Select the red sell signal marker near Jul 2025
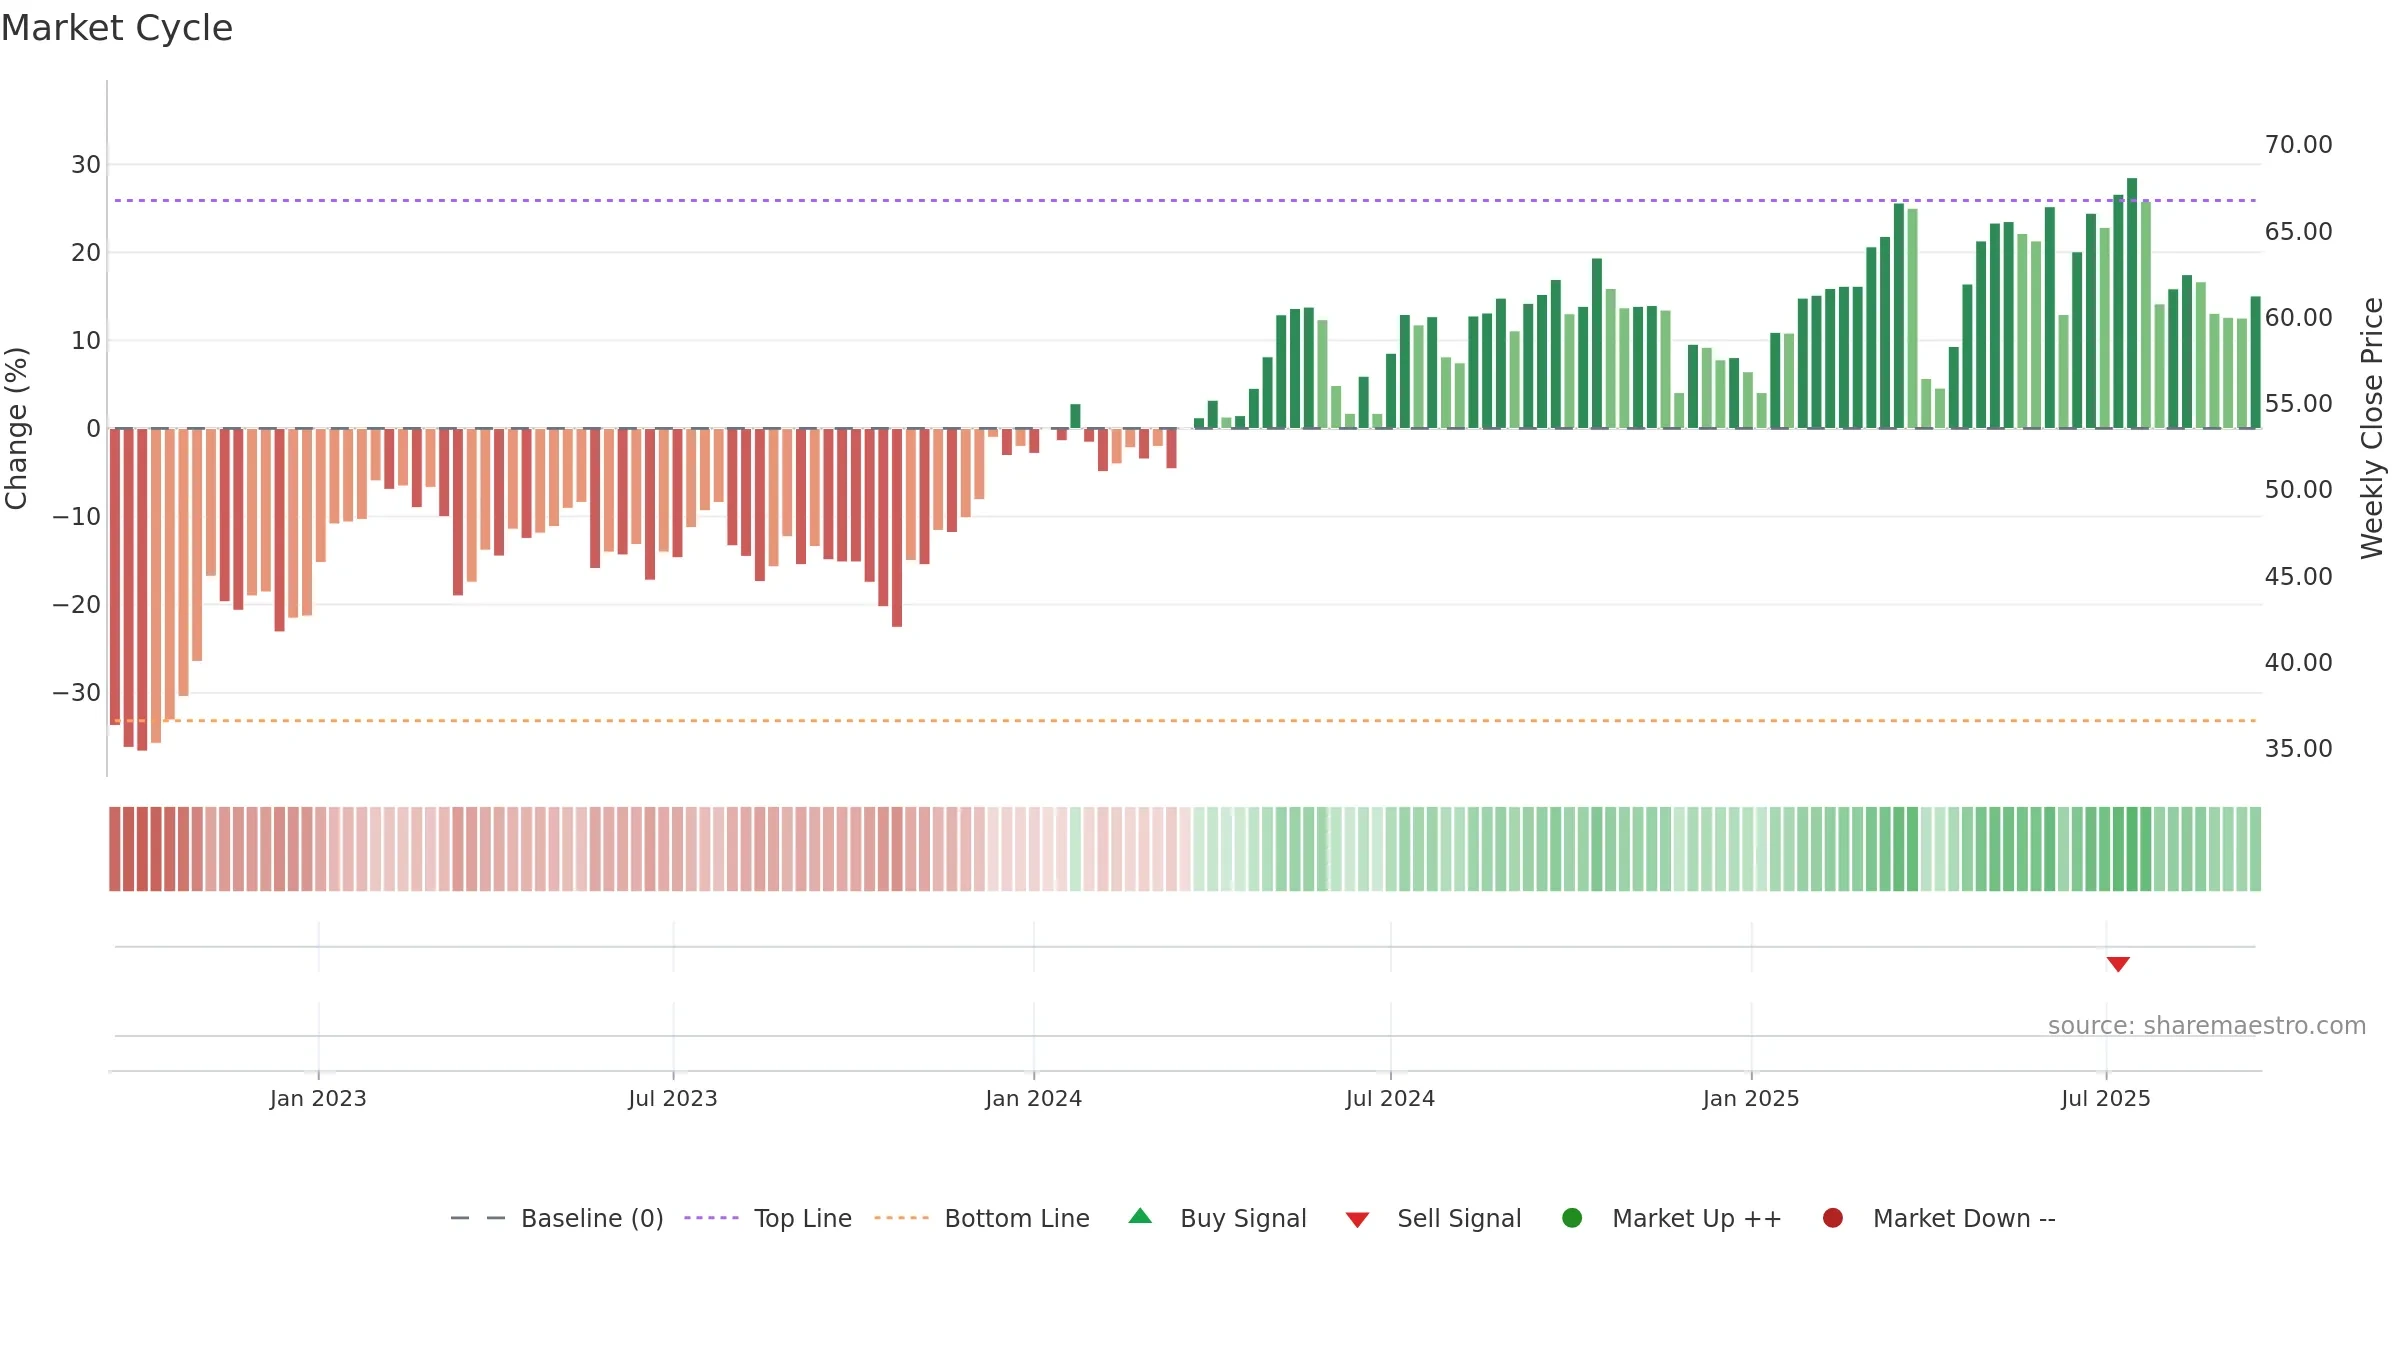Screen dimensions: 2400x1350 click(2118, 964)
